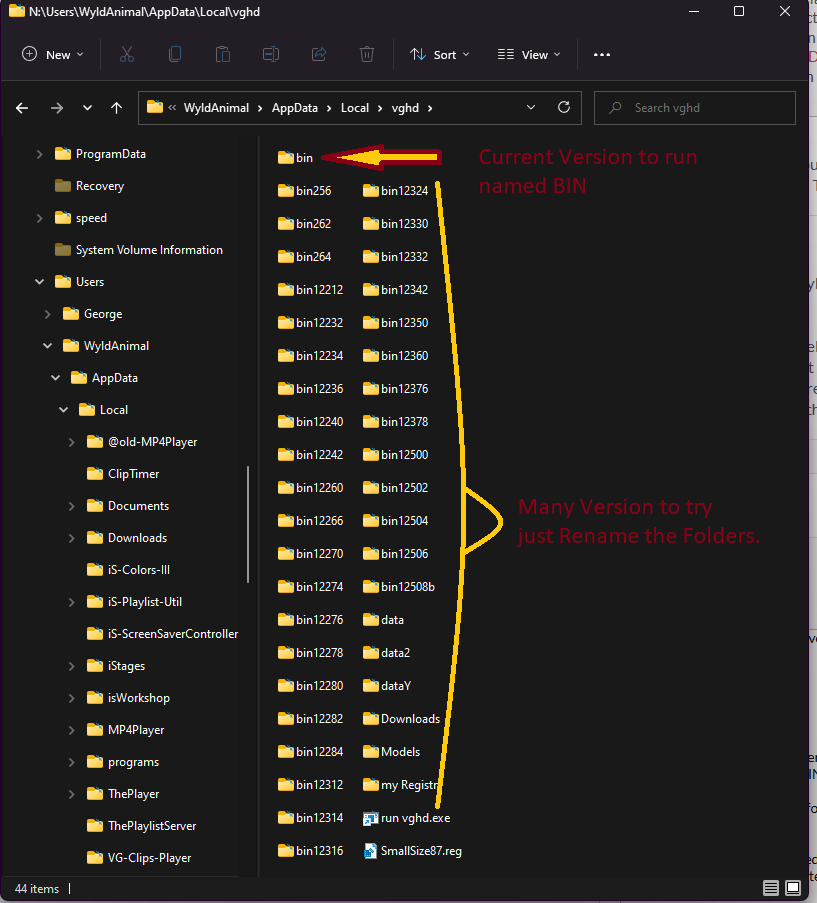Click the Share icon in toolbar

click(x=319, y=55)
